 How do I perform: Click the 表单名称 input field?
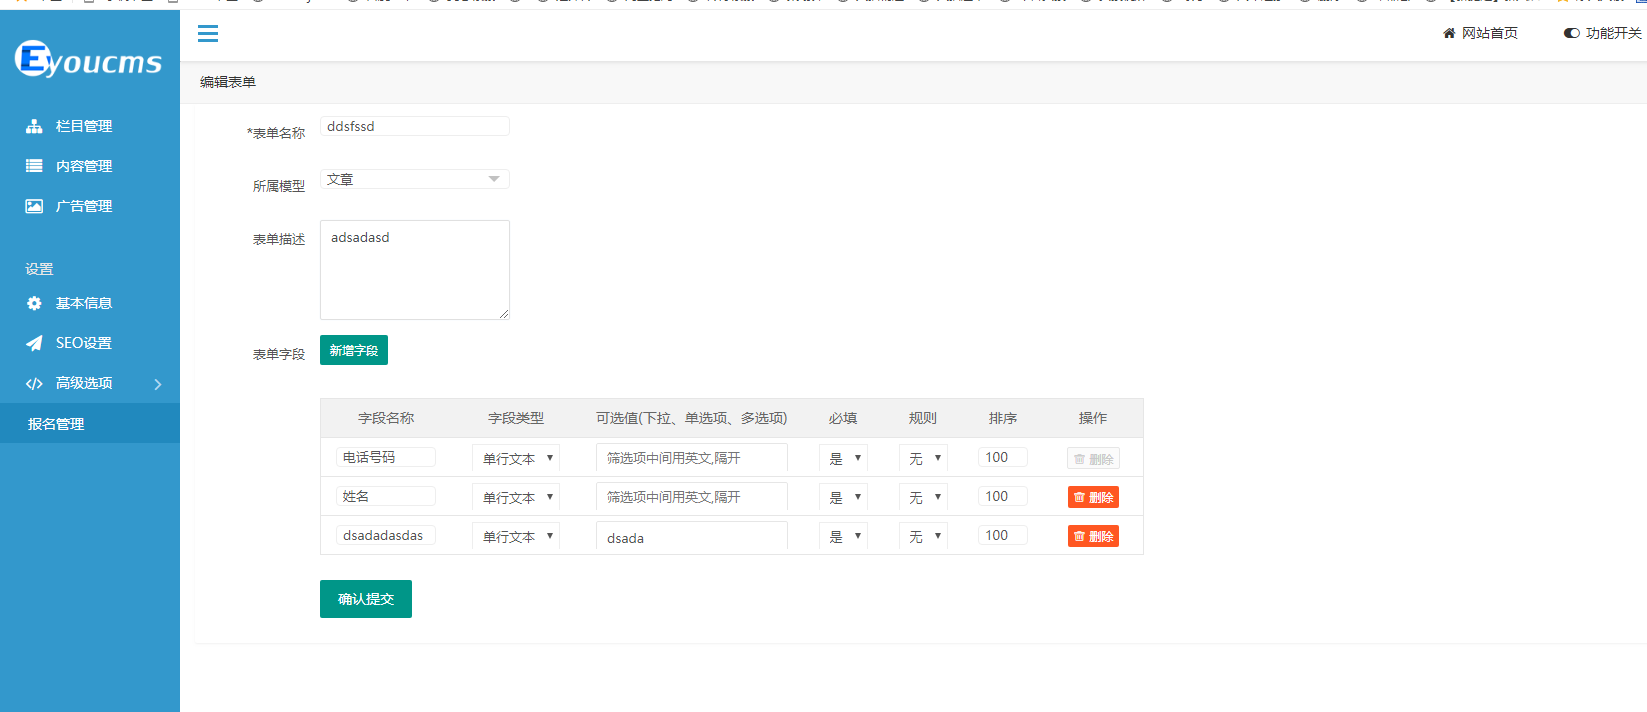click(415, 126)
